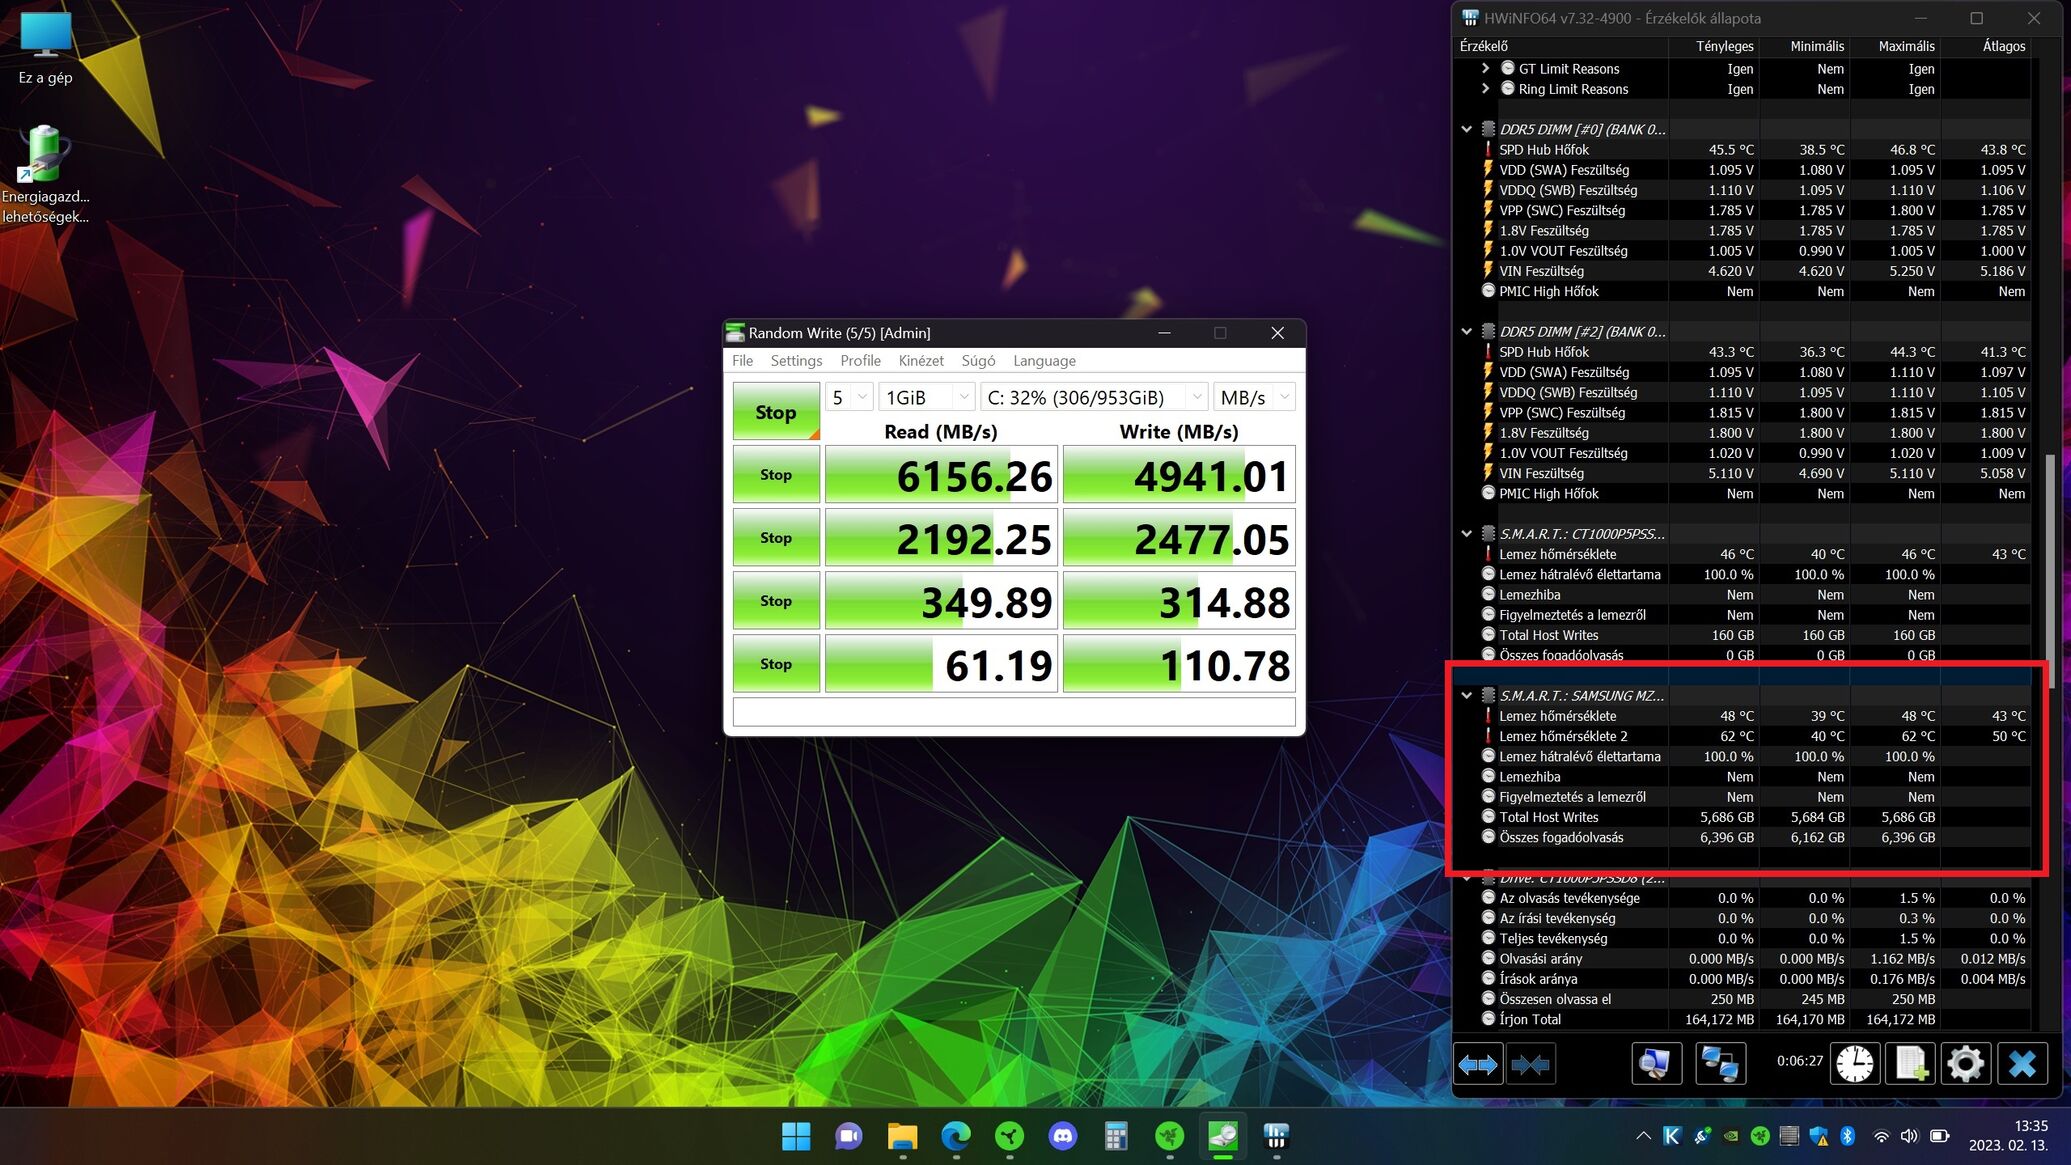Expand the GT Limit Reasons row
The height and width of the screenshot is (1165, 2071).
click(1485, 68)
